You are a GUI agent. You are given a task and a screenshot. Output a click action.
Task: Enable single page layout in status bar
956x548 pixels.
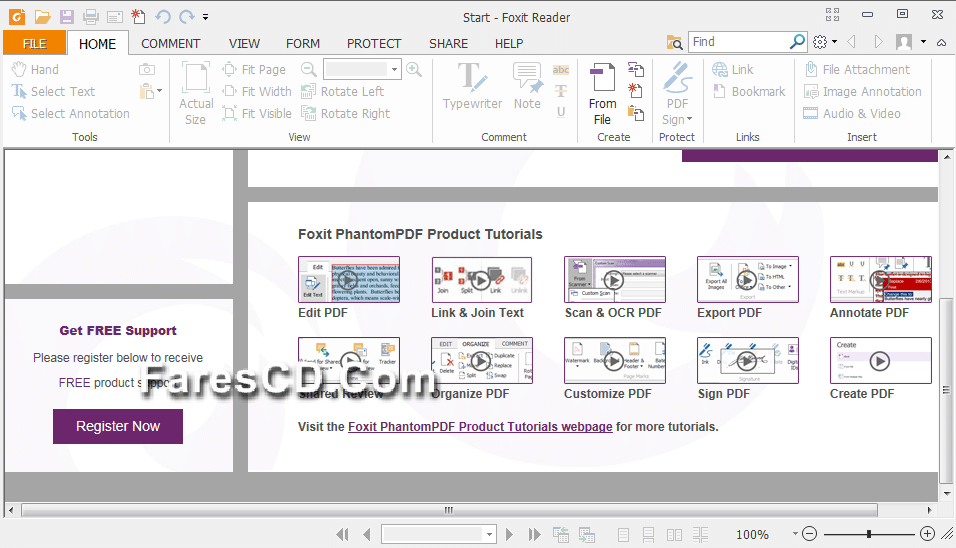point(623,535)
